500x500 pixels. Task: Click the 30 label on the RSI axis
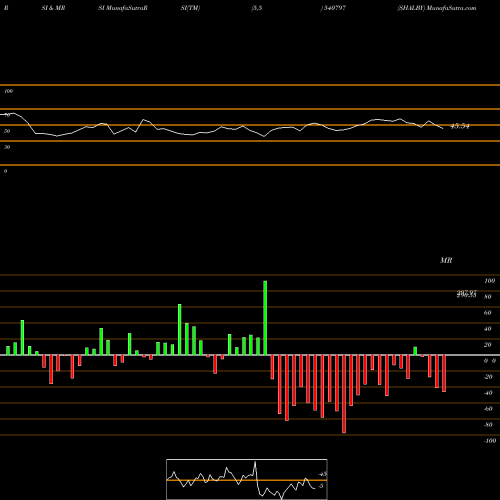pyautogui.click(x=7, y=147)
